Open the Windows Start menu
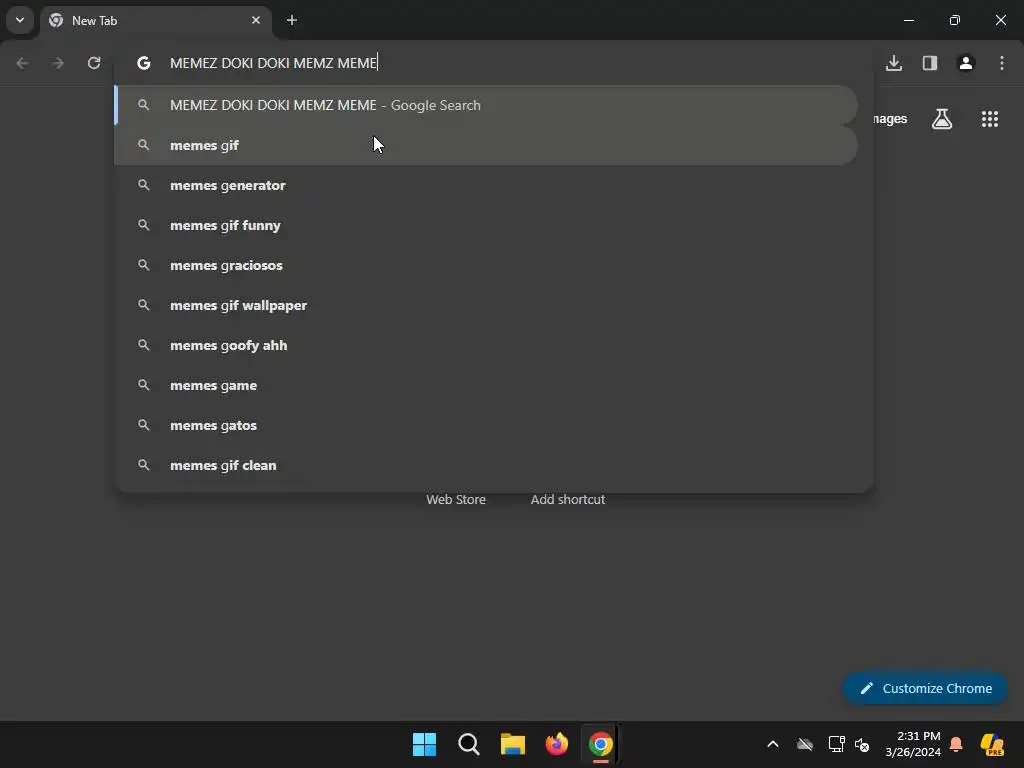The image size is (1024, 768). click(424, 744)
